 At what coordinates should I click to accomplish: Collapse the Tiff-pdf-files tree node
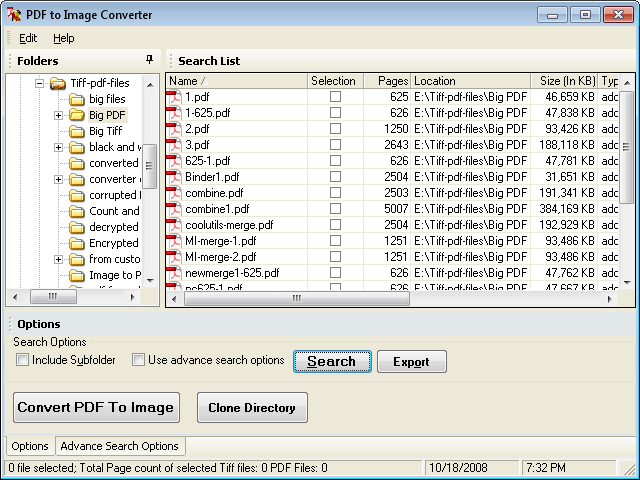[x=40, y=83]
